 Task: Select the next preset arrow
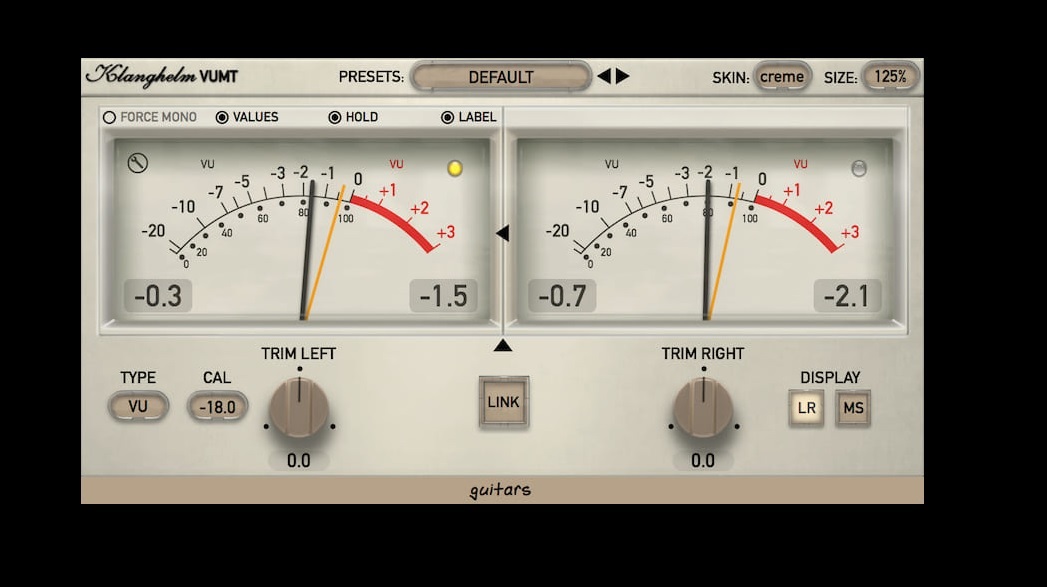622,76
